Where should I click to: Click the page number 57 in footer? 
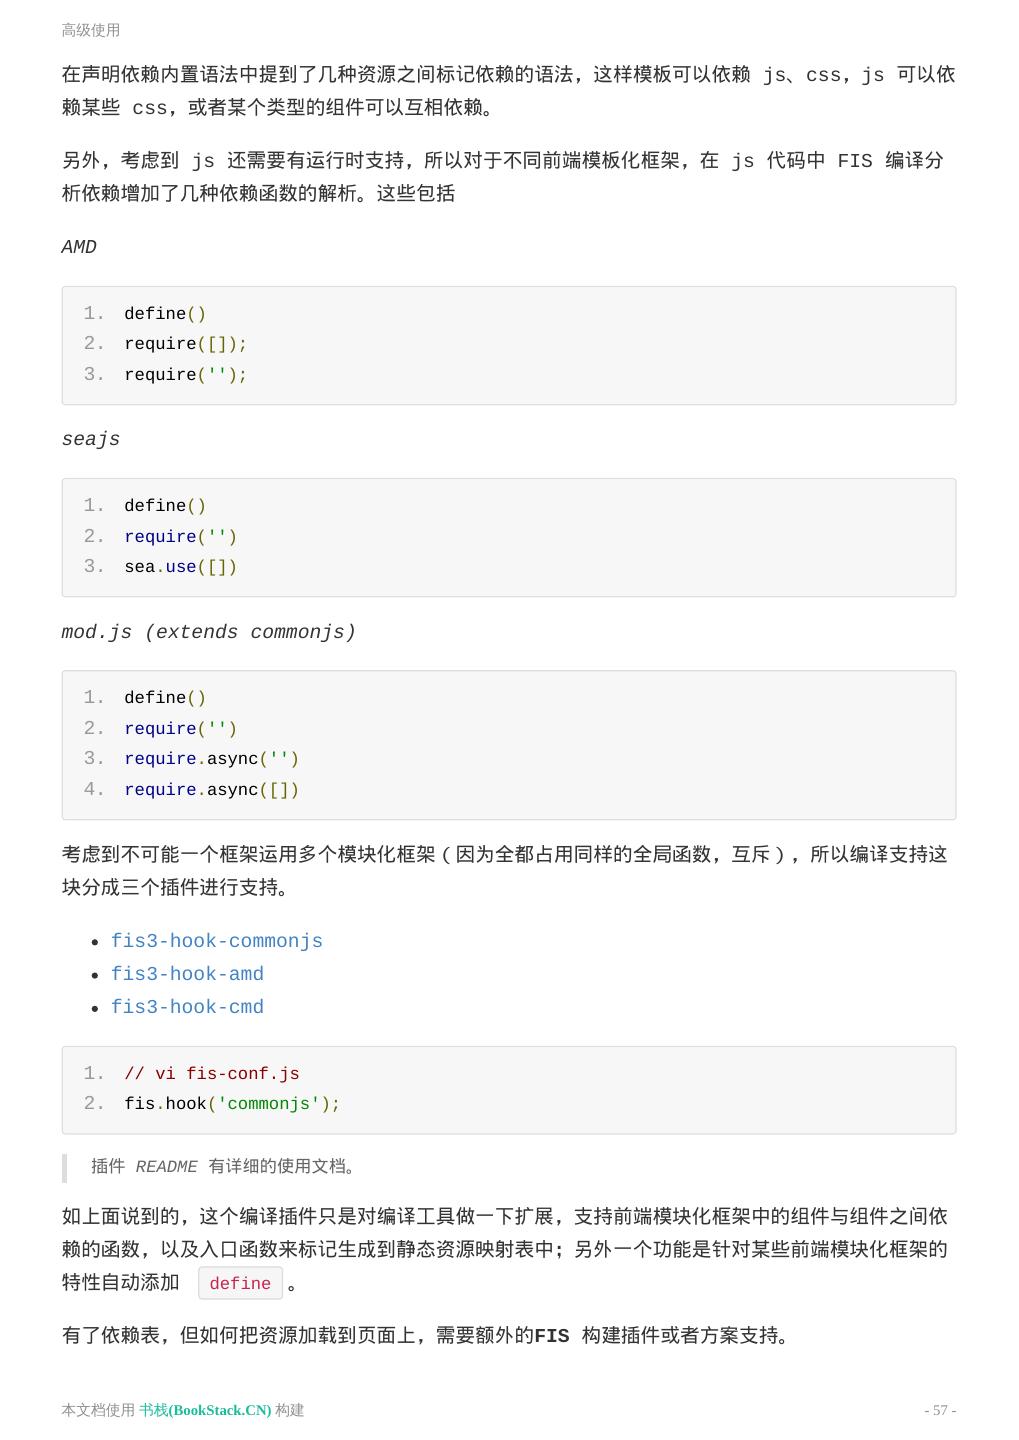[x=940, y=1410]
